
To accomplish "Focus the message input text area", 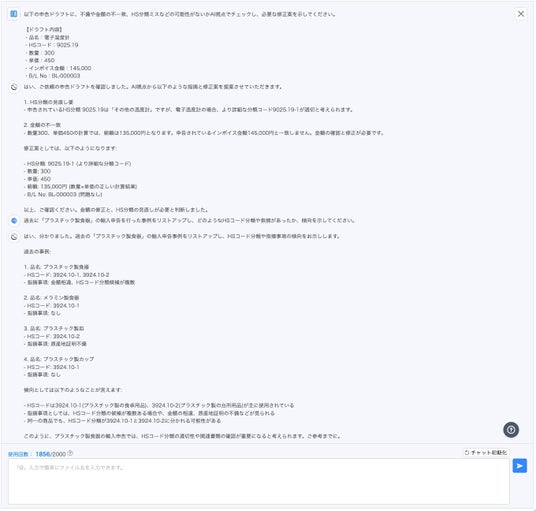I will [x=259, y=482].
